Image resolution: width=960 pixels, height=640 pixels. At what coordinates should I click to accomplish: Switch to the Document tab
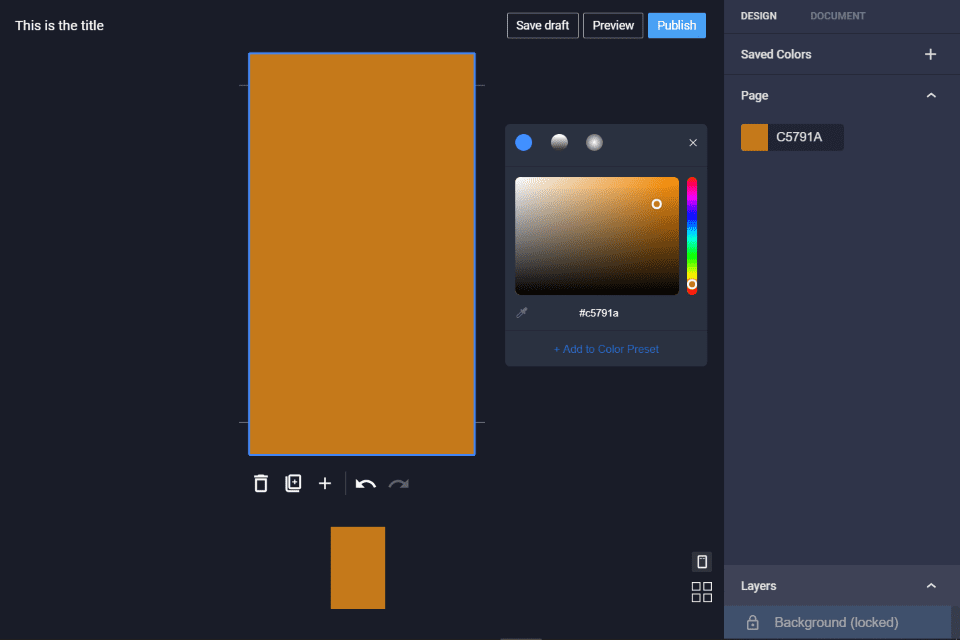[837, 16]
